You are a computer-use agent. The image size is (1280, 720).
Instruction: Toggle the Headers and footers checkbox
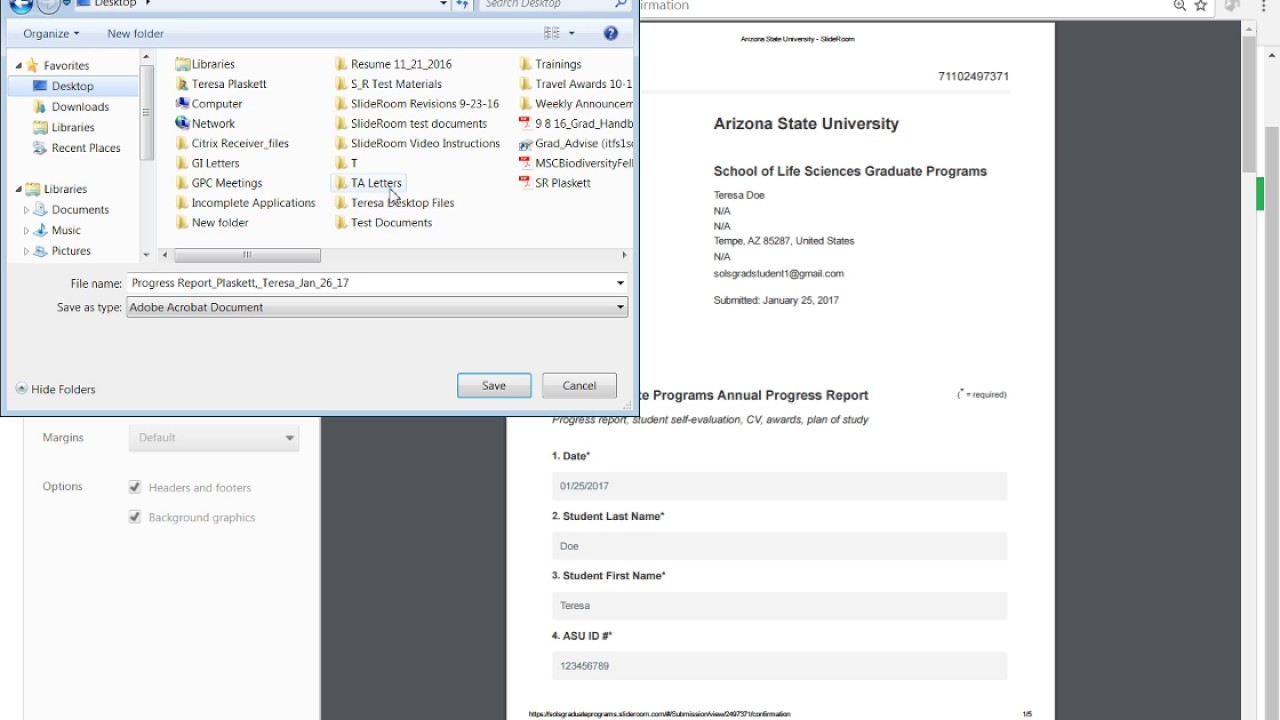click(x=135, y=487)
